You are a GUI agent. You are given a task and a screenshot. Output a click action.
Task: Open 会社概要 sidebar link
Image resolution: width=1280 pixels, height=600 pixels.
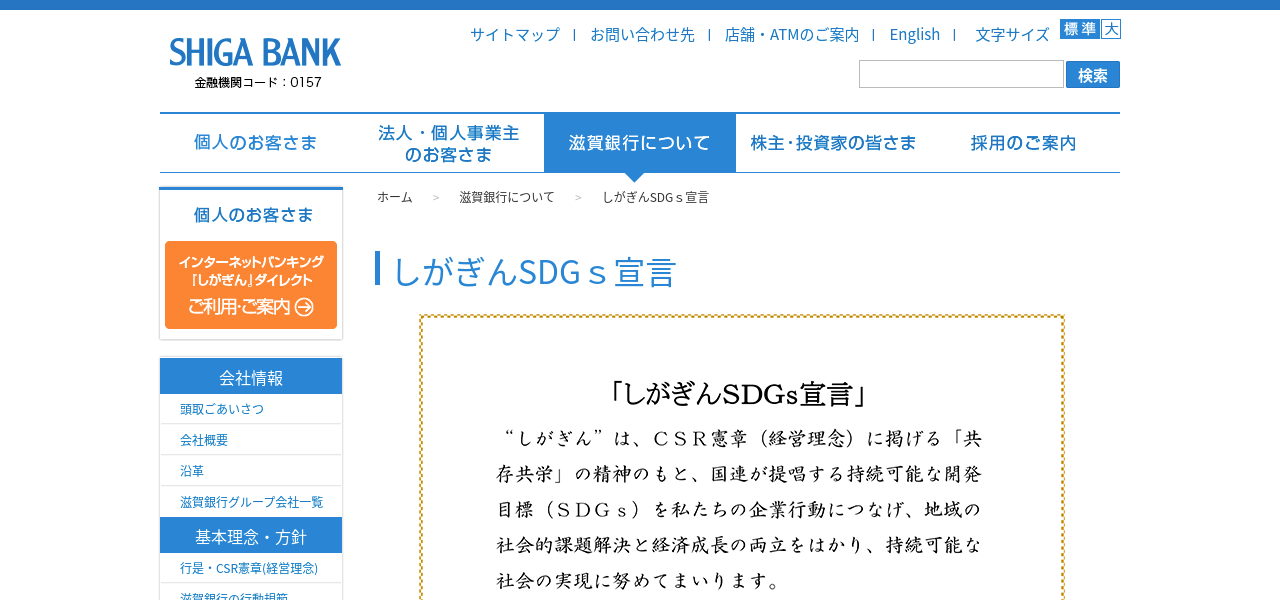(x=204, y=440)
